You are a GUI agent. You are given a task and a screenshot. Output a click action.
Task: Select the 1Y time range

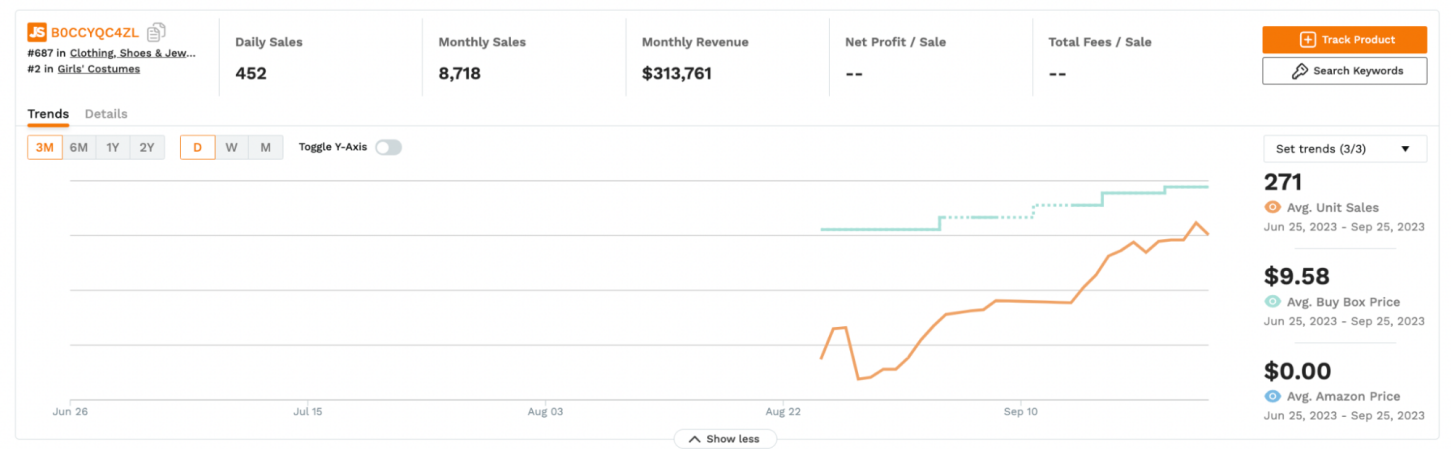(x=113, y=148)
